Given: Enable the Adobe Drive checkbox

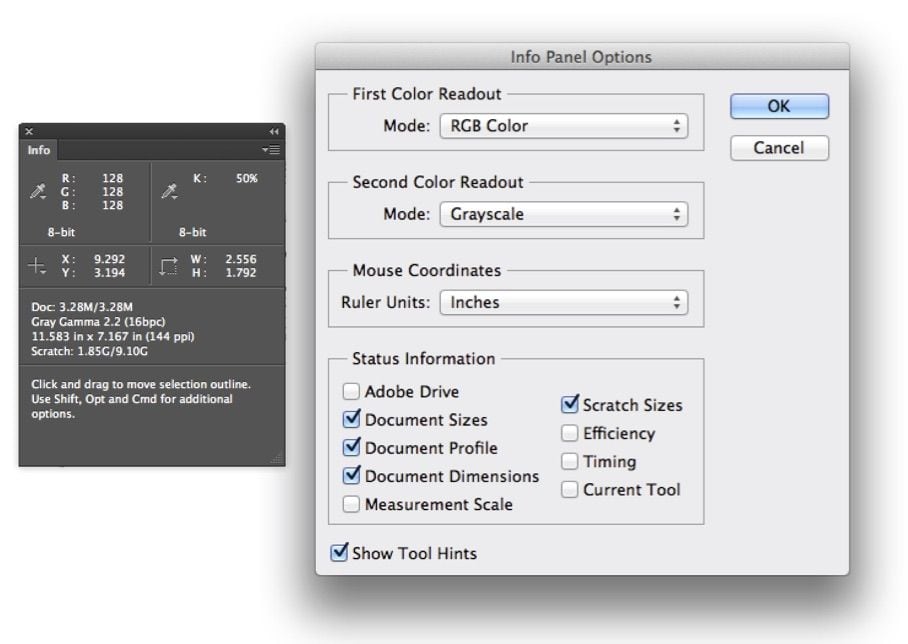Looking at the screenshot, I should point(351,392).
